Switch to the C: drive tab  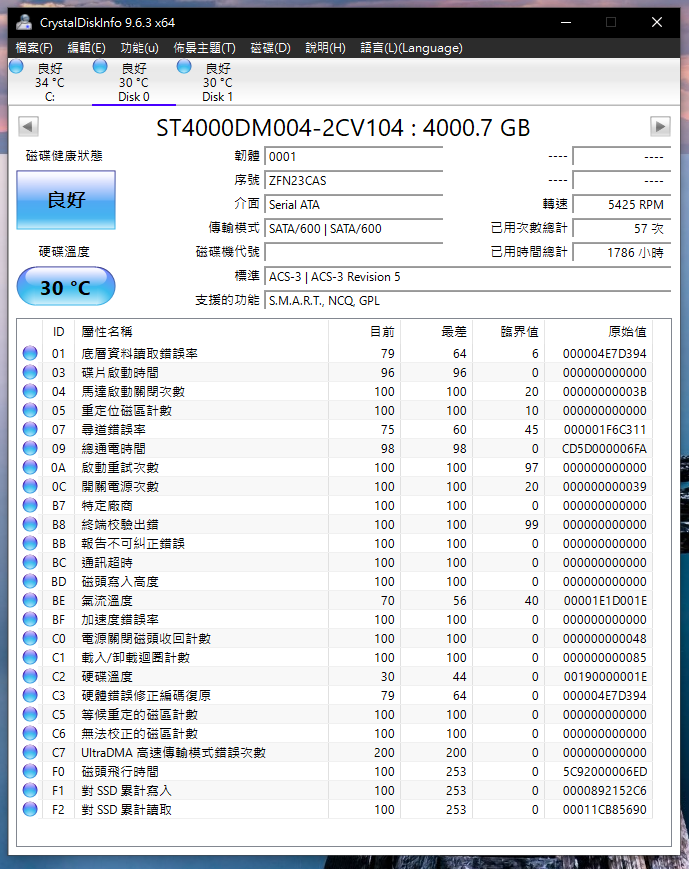tap(50, 82)
